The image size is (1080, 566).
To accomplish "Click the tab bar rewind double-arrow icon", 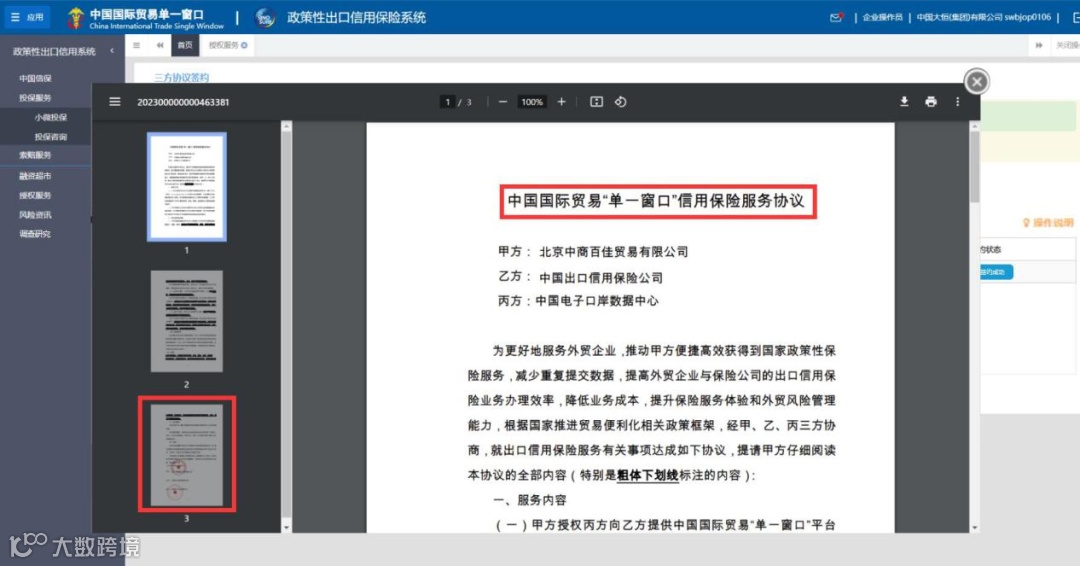I will click(x=160, y=45).
